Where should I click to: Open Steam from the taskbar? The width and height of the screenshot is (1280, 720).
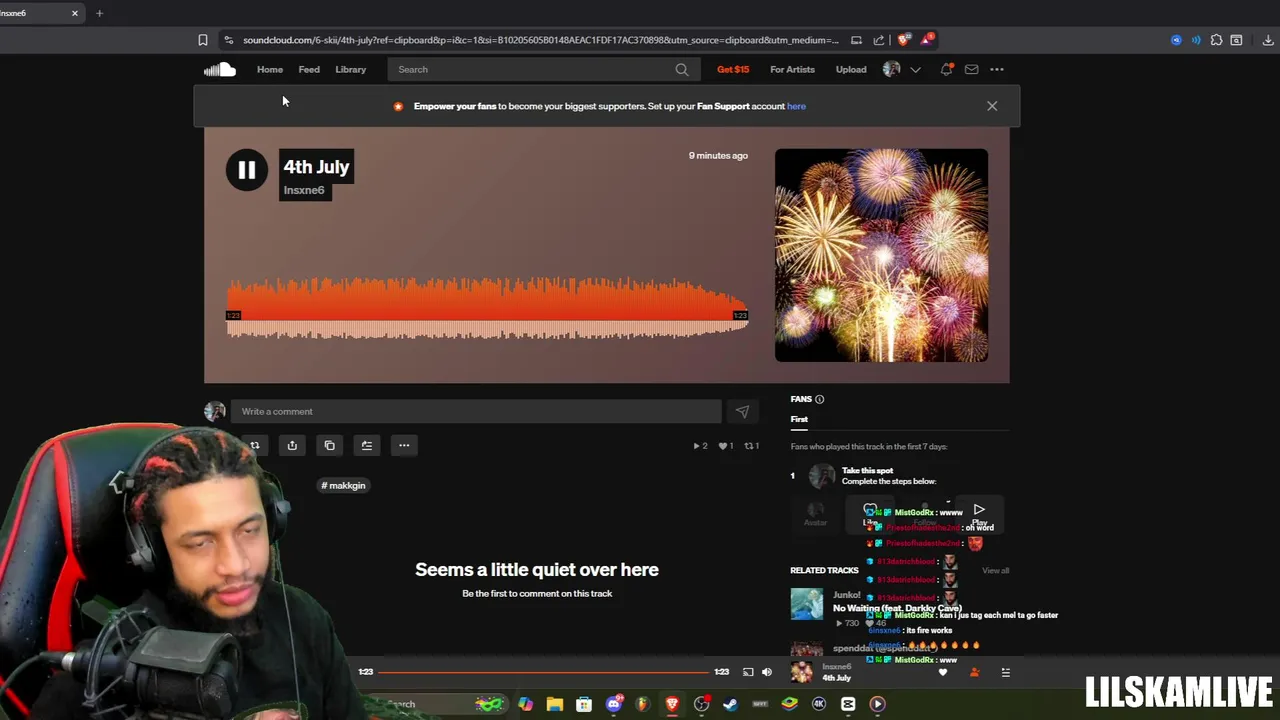pyautogui.click(x=730, y=704)
